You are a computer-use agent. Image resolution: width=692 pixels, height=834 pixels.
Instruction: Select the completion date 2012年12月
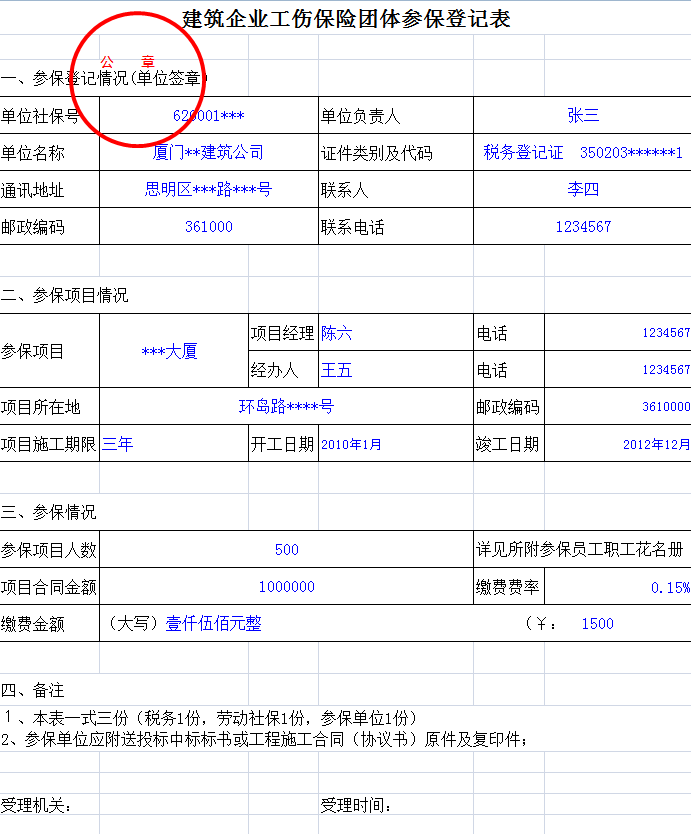point(618,444)
